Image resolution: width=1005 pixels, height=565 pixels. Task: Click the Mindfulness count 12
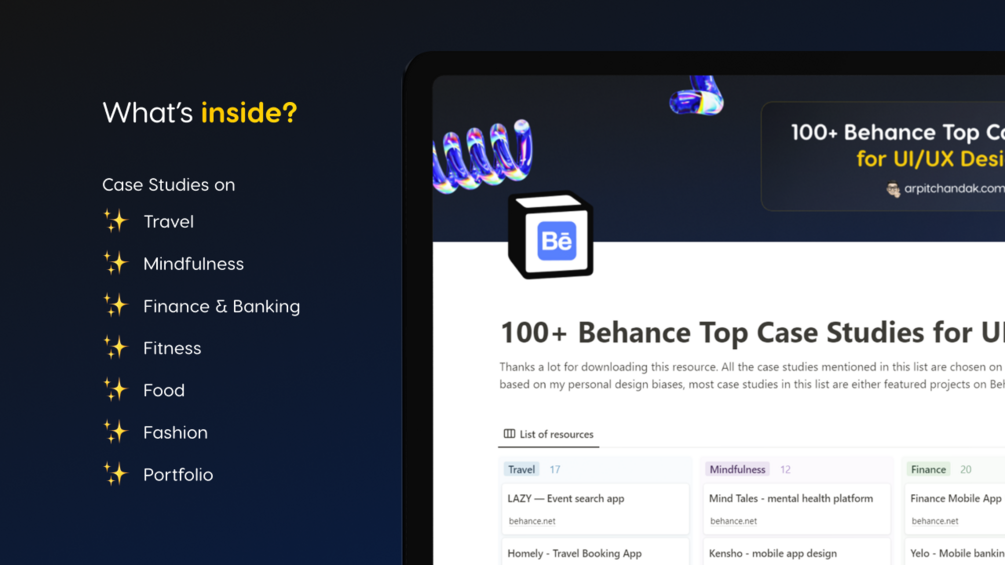pos(785,470)
